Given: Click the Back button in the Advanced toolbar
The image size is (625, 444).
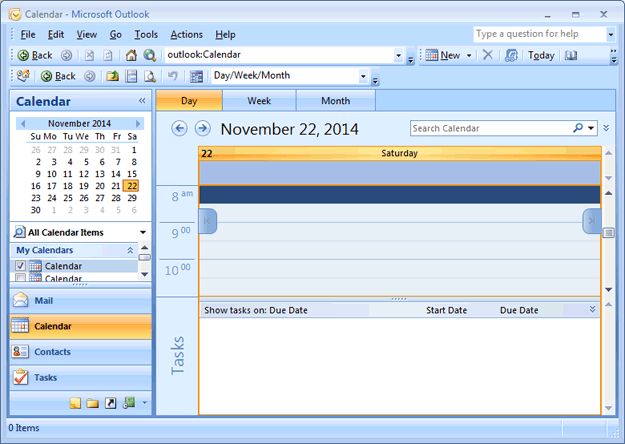Looking at the screenshot, I should click(58, 76).
